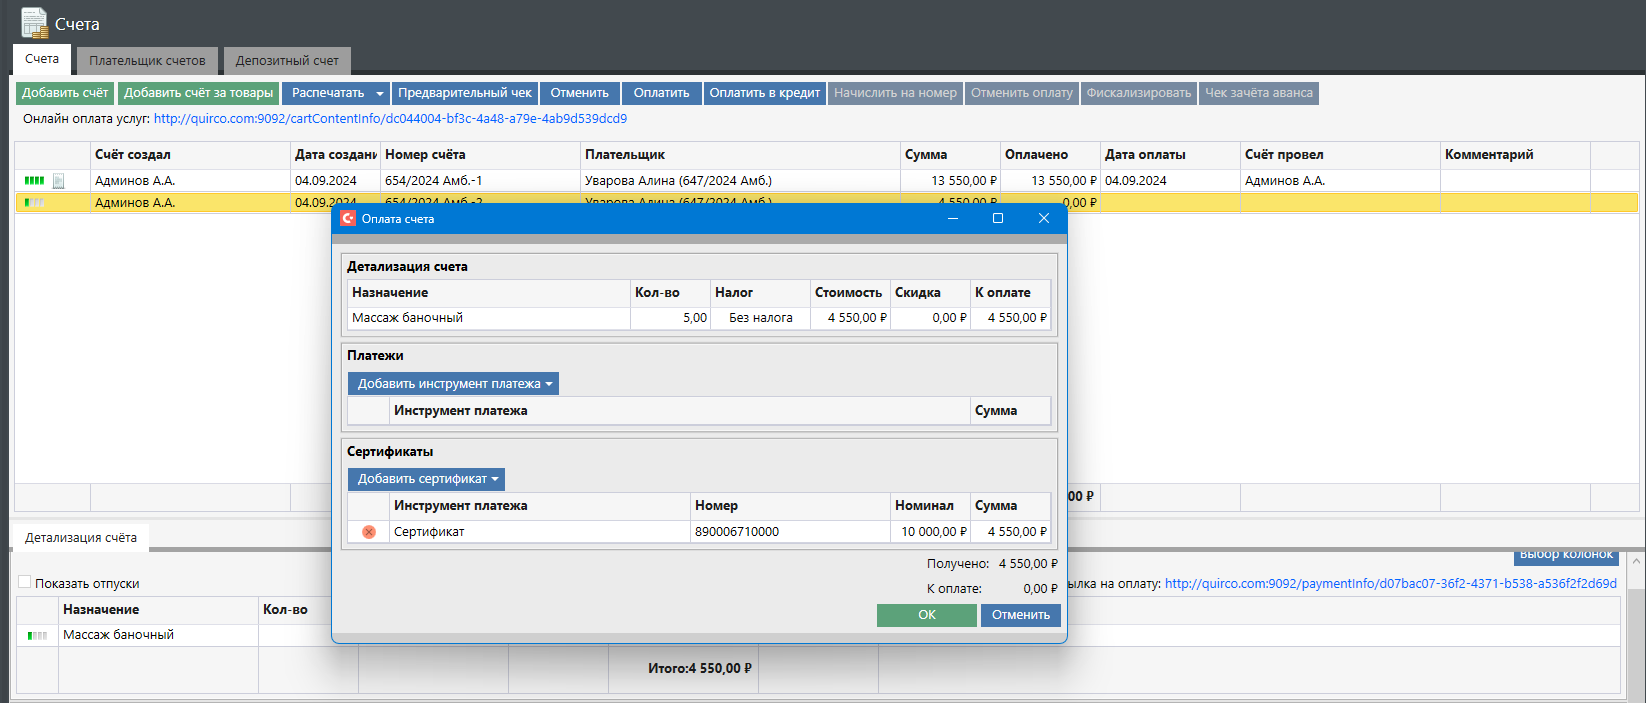Confirm payment with the OK button

[926, 615]
